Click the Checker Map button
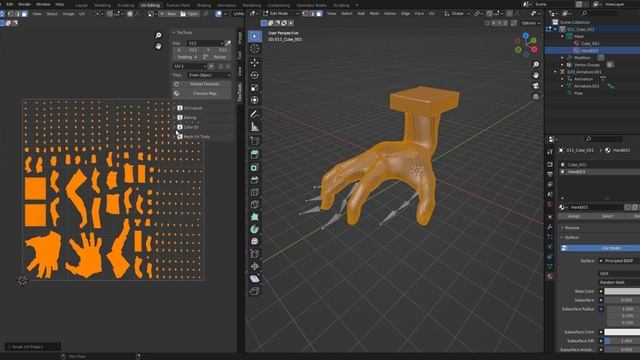This screenshot has width=640, height=360. 202,93
